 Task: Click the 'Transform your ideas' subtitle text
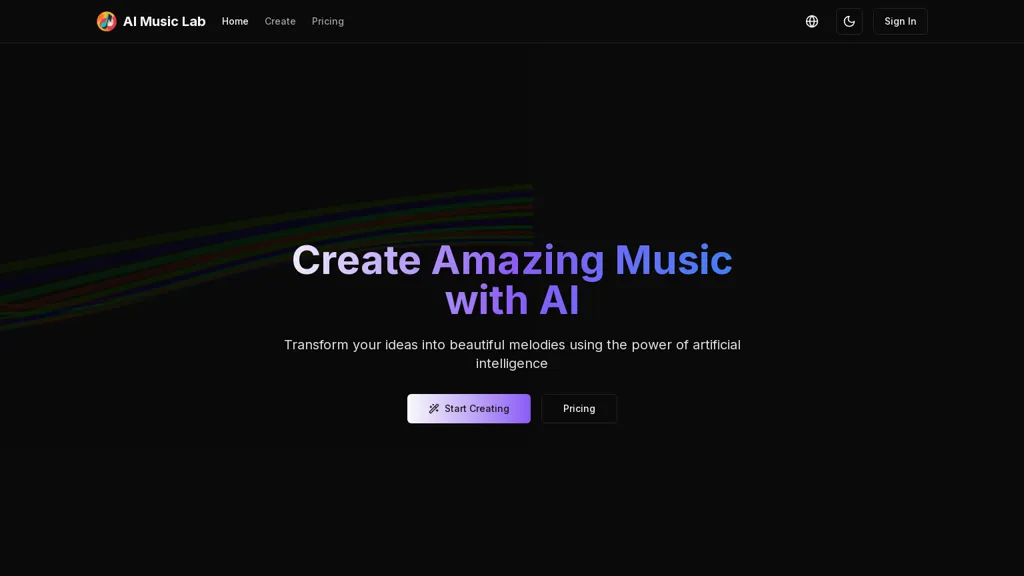point(512,354)
